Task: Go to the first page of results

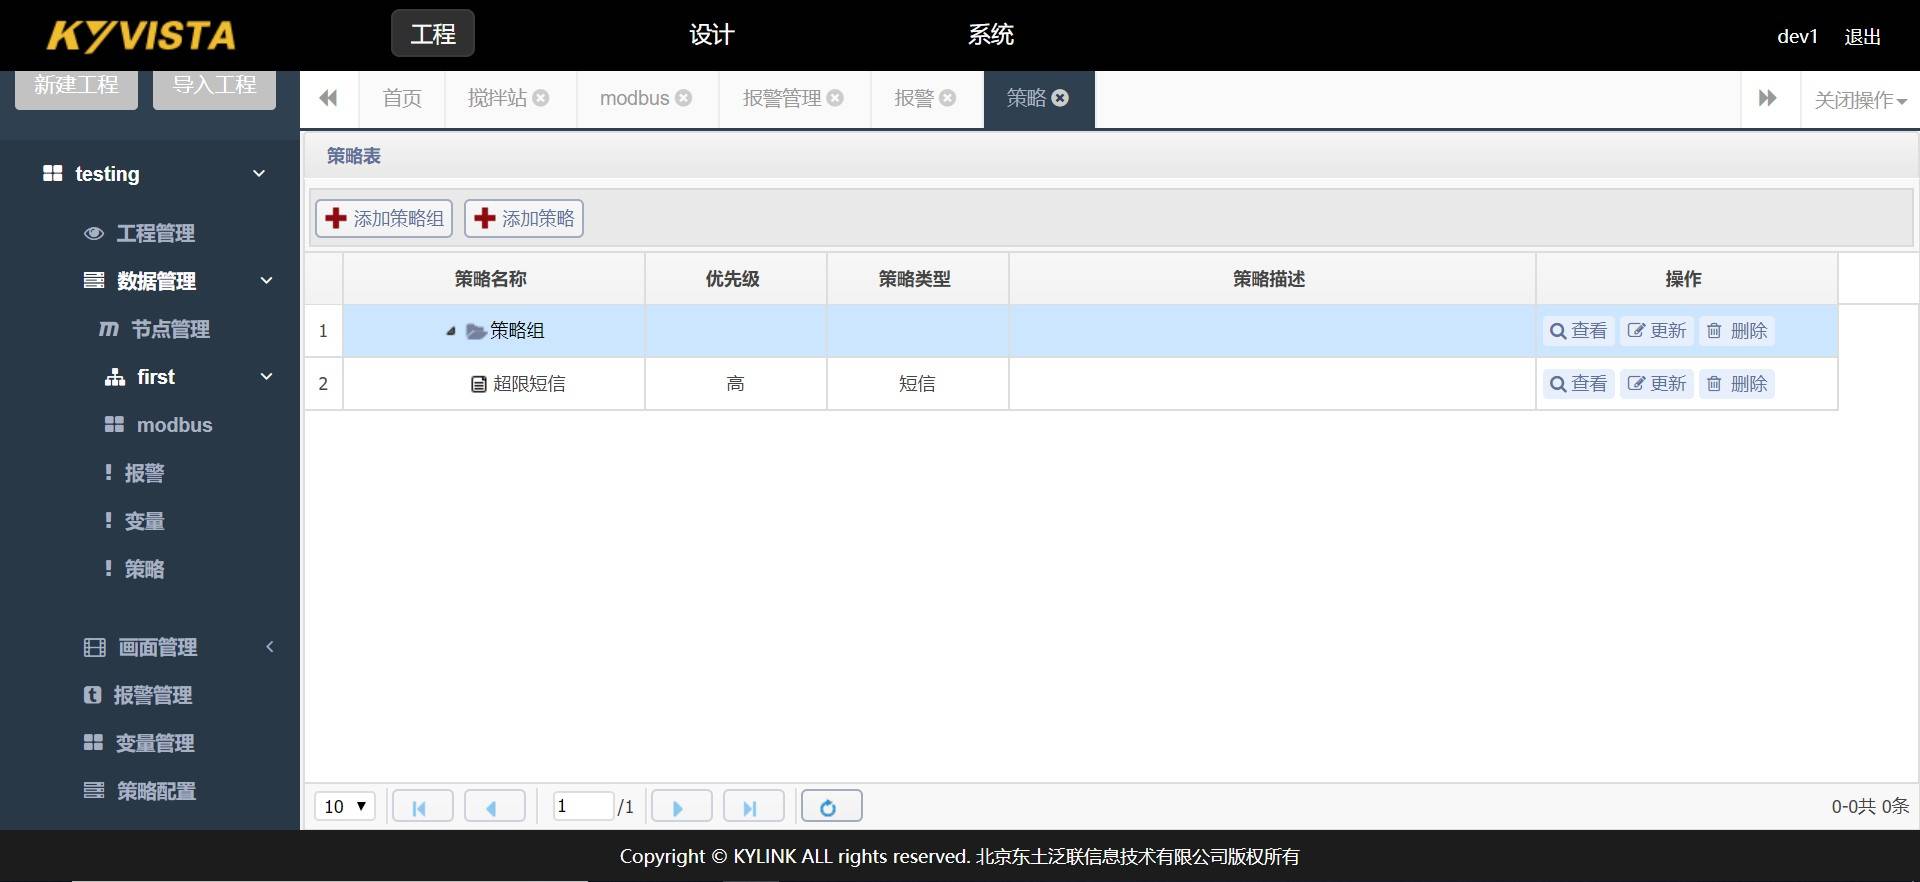Action: pos(422,807)
